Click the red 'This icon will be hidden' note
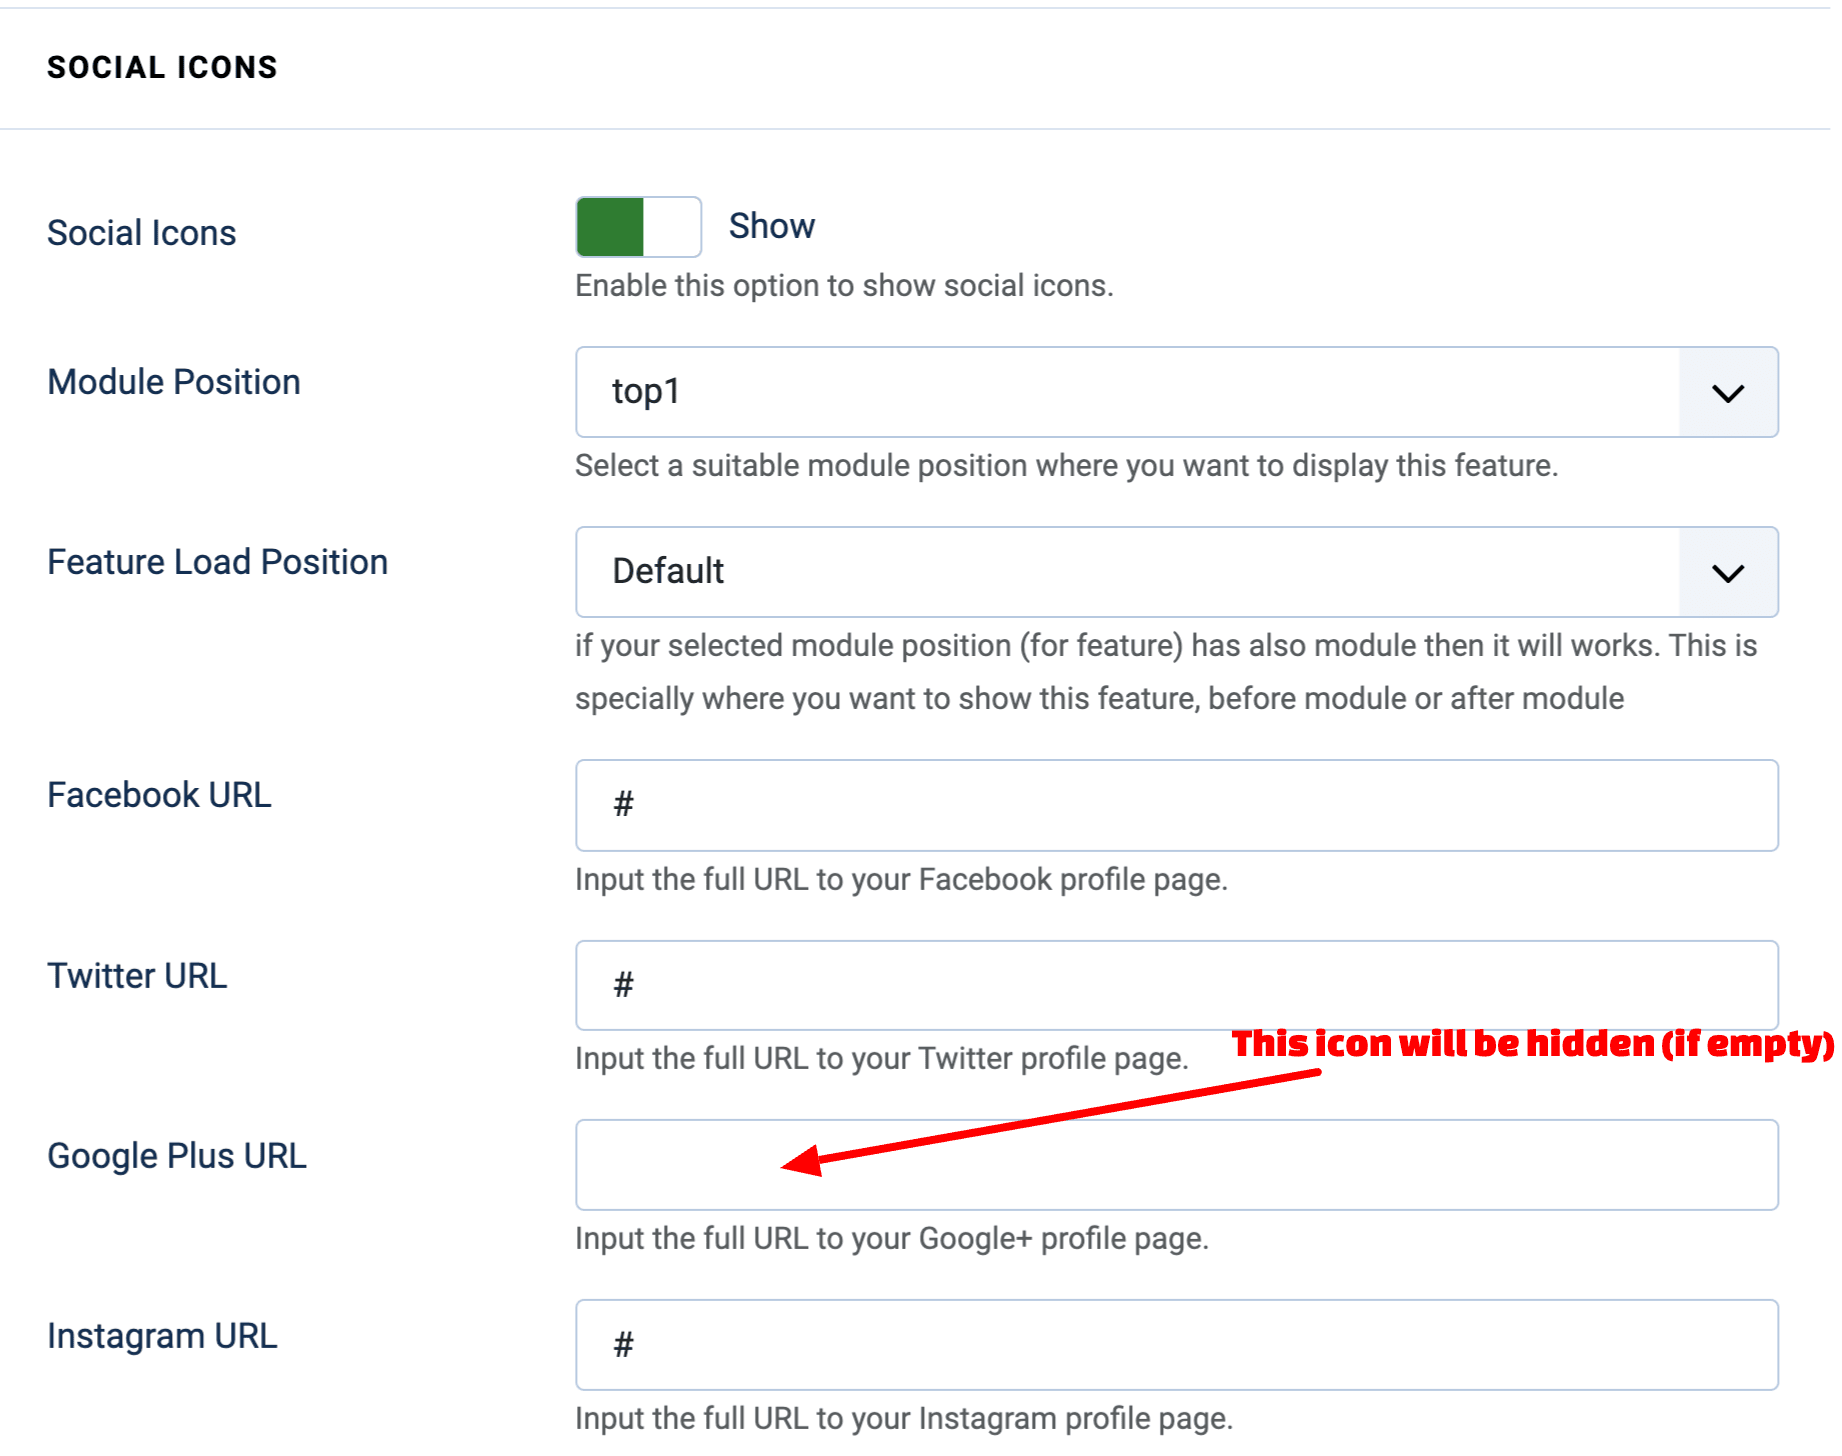 coord(1531,1044)
